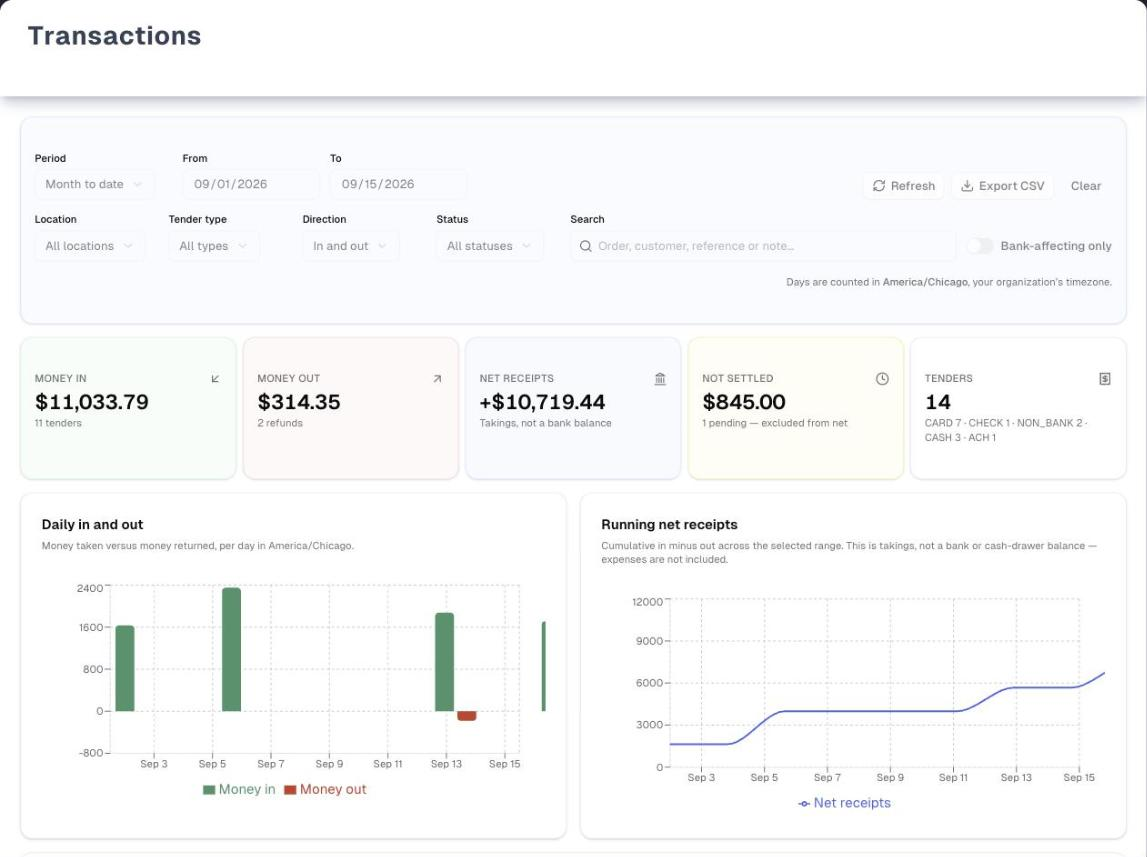1147x857 pixels.
Task: Click the Refresh button
Action: [x=903, y=186]
